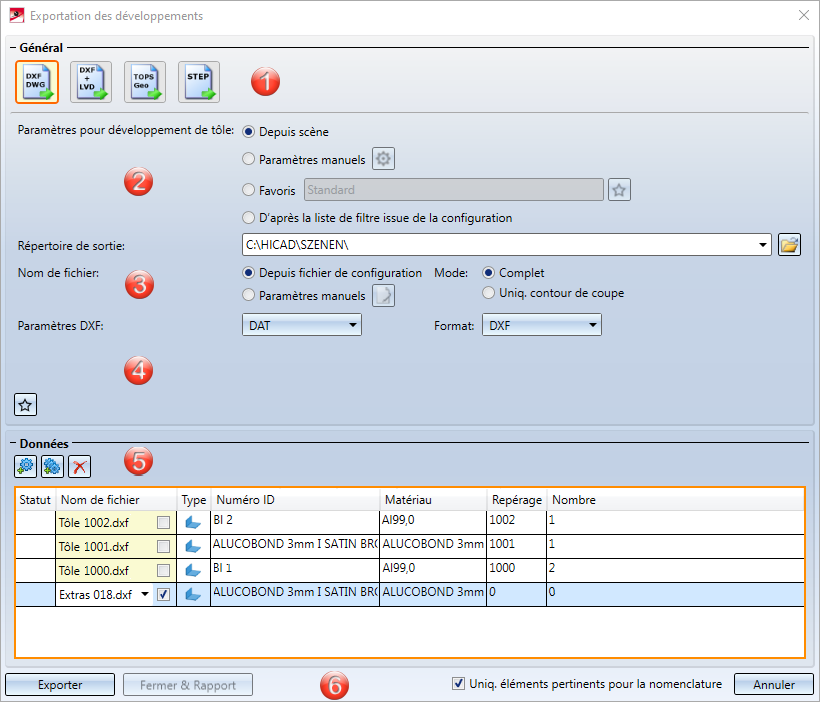
Task: Select the DXF DWG export format icon
Action: coord(37,82)
